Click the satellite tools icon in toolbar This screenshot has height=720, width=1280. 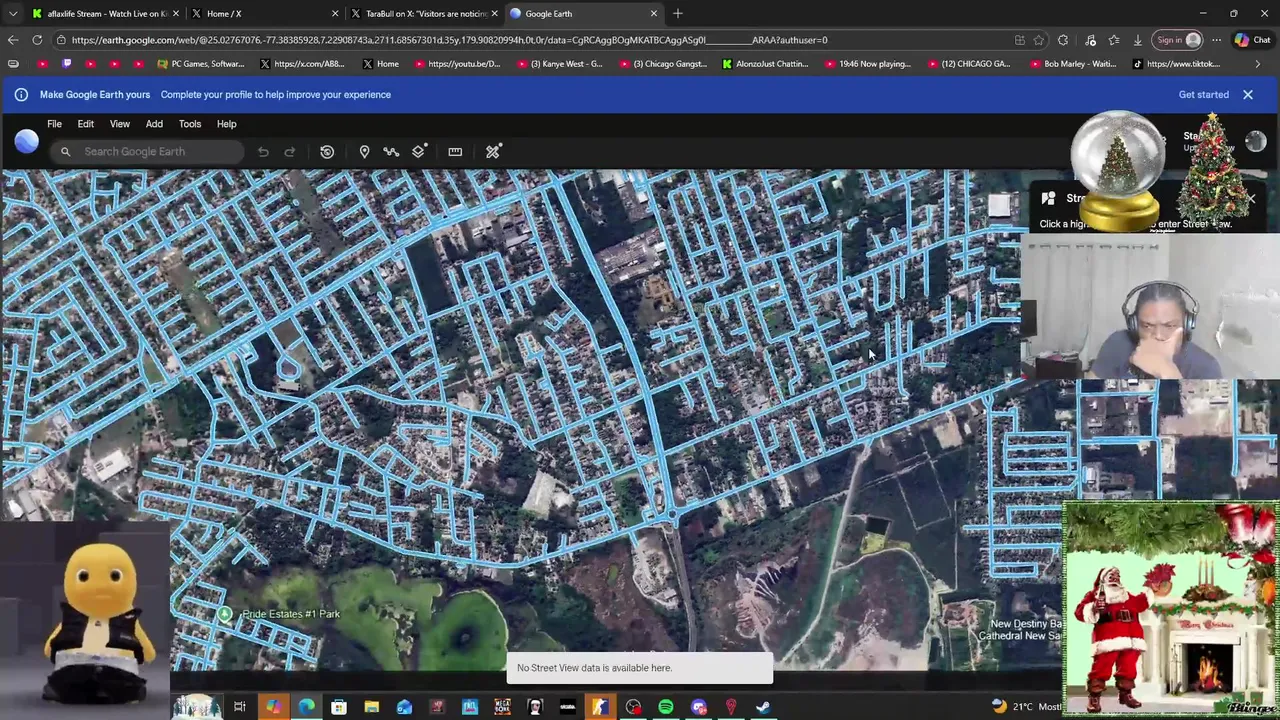(x=493, y=152)
